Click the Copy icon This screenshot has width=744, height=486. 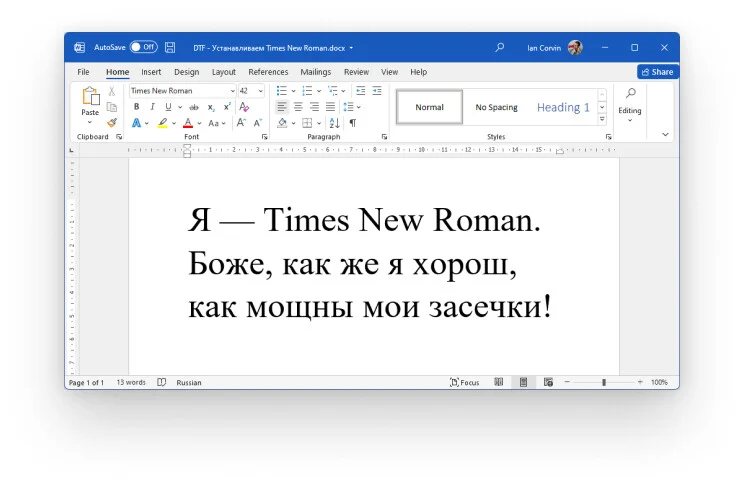(112, 107)
